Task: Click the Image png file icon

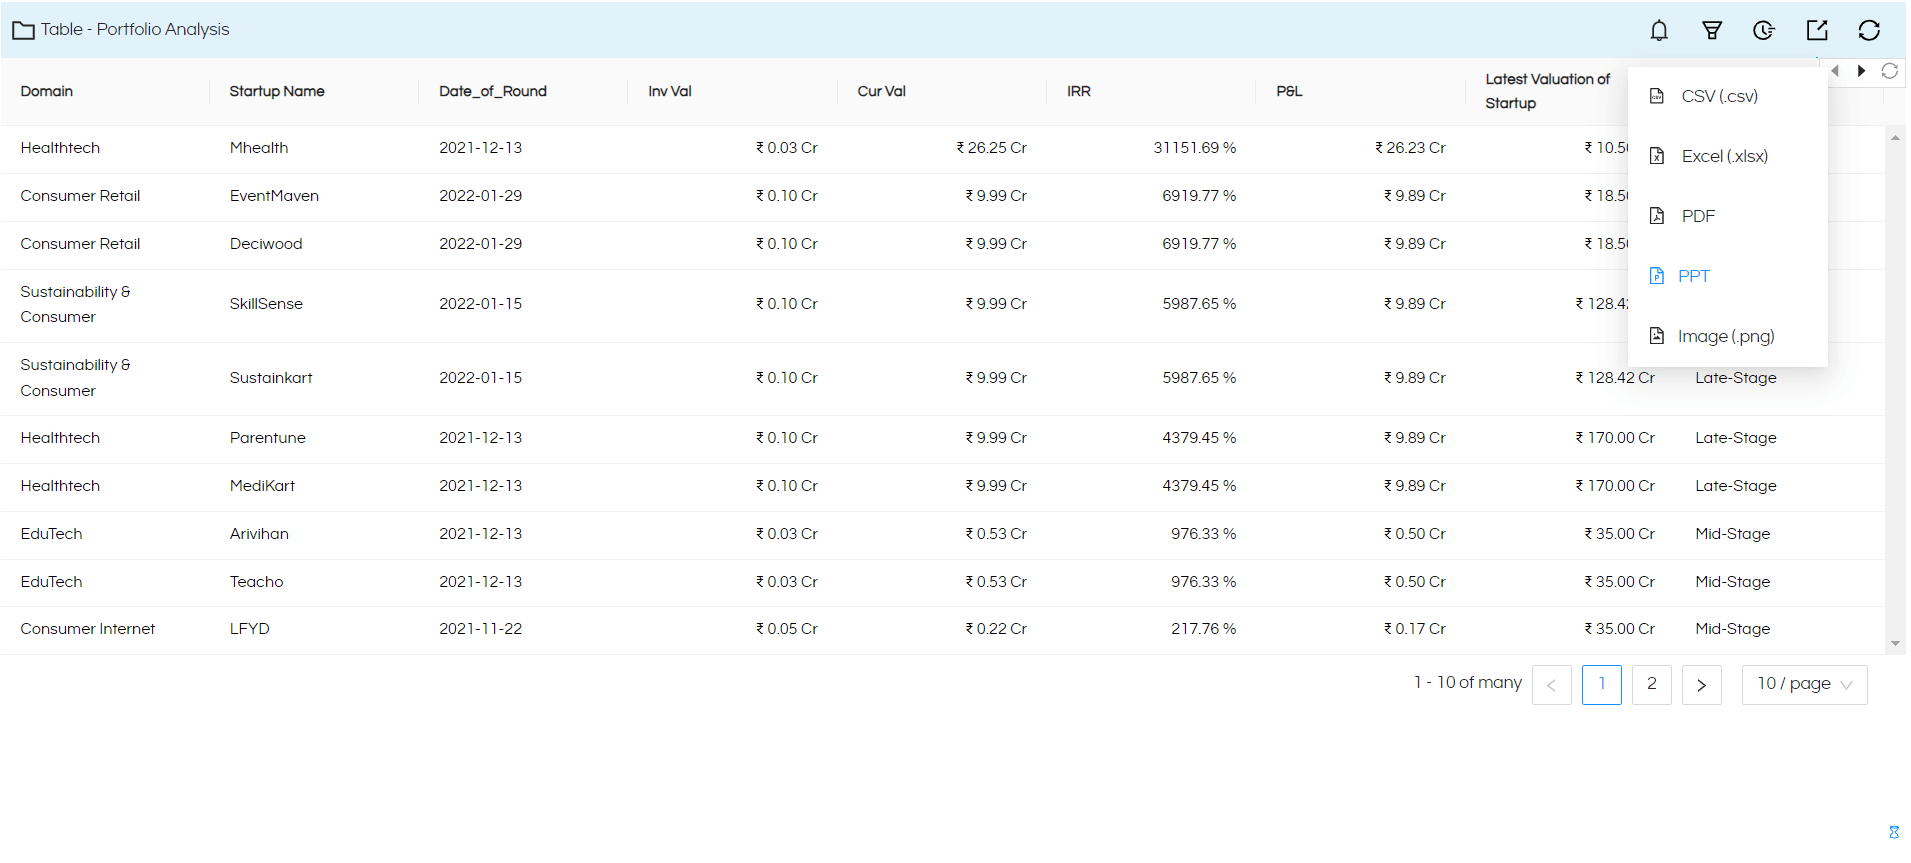Action: (x=1657, y=336)
